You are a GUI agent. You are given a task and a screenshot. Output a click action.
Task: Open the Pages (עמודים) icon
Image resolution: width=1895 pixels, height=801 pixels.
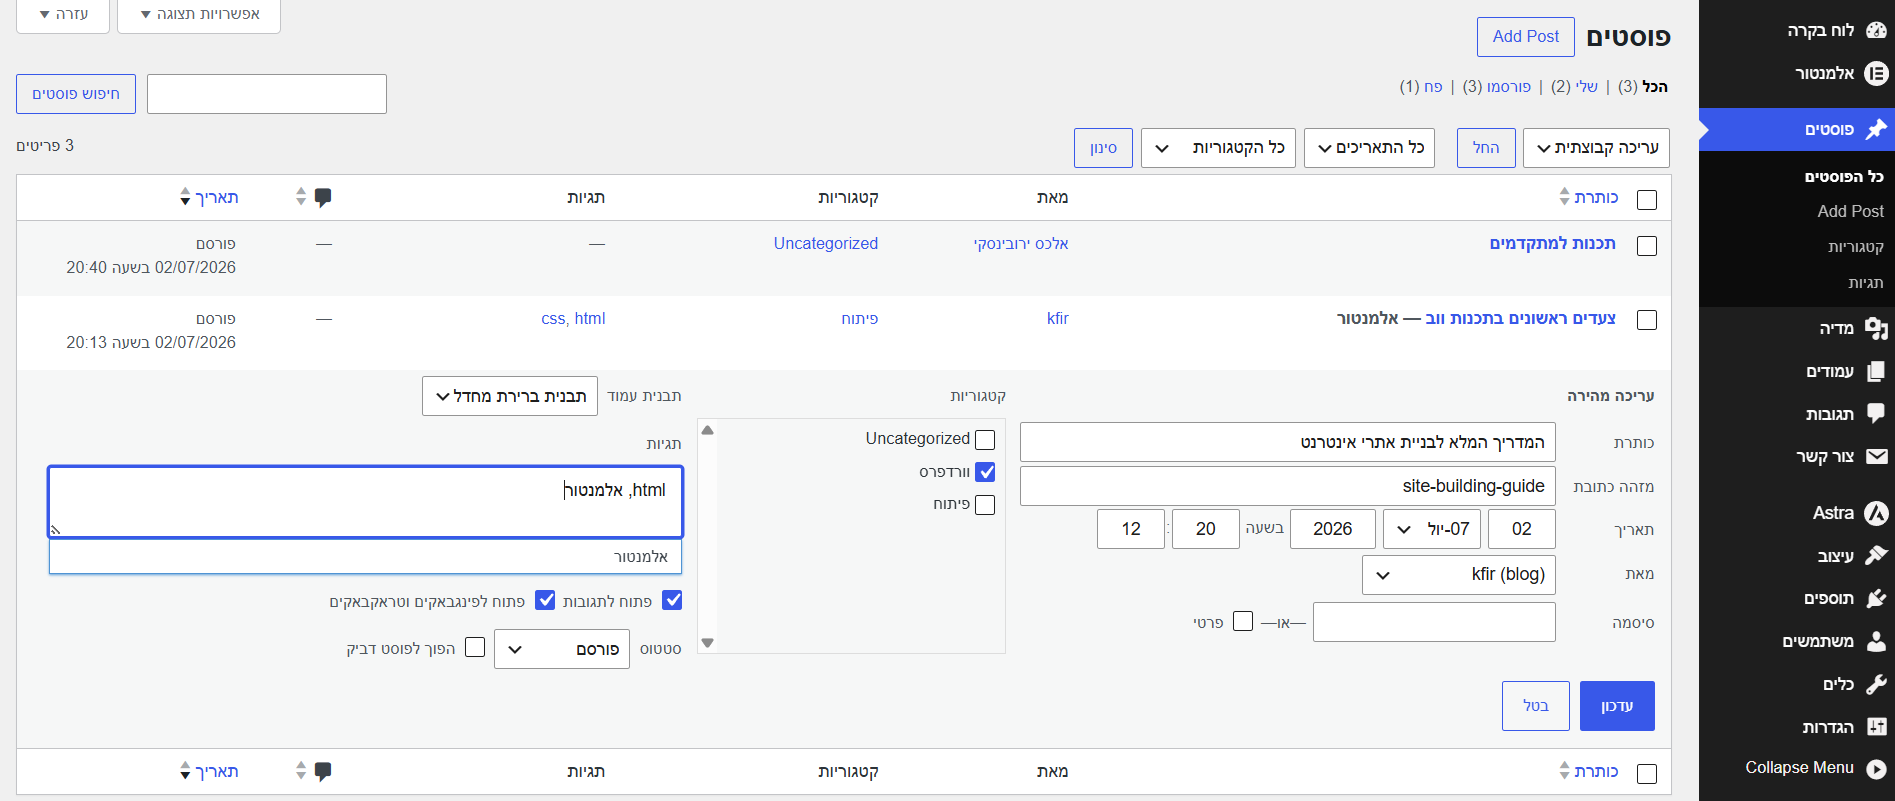tap(1876, 371)
